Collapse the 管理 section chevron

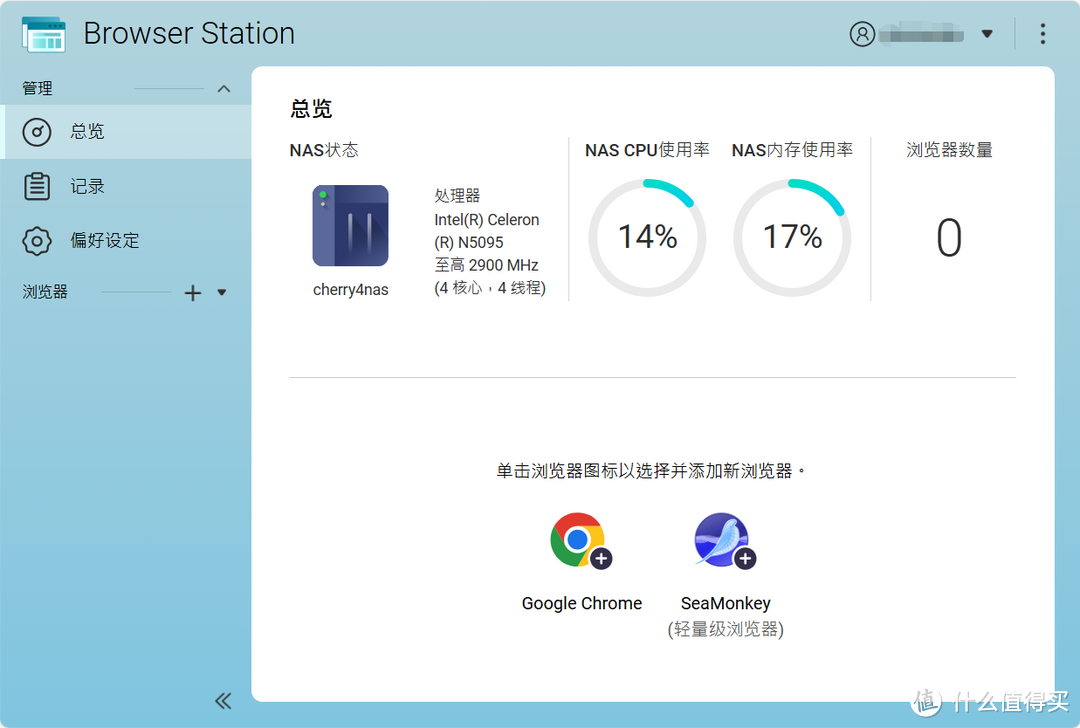click(x=224, y=88)
